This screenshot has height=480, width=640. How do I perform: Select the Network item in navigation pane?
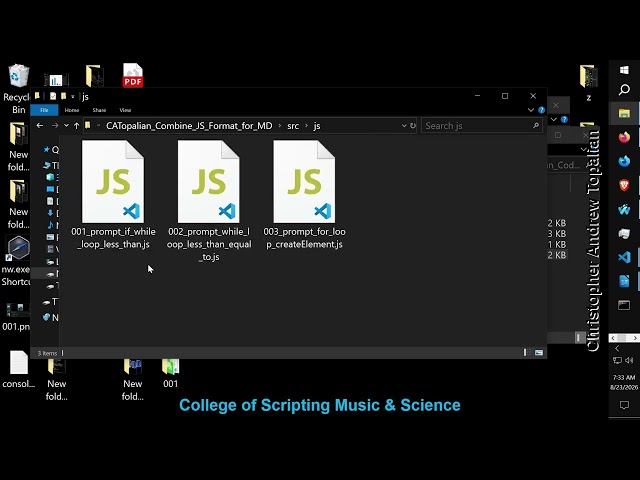click(x=51, y=317)
